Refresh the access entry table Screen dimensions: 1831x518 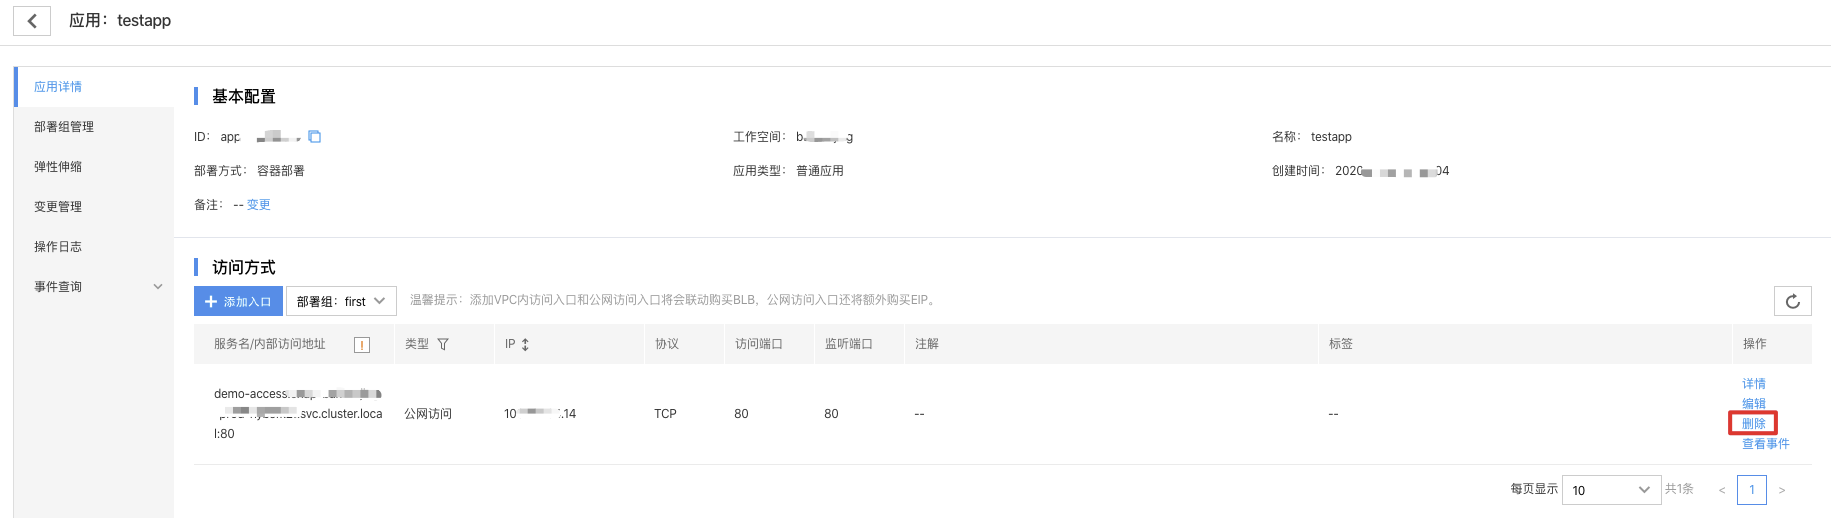click(x=1792, y=301)
